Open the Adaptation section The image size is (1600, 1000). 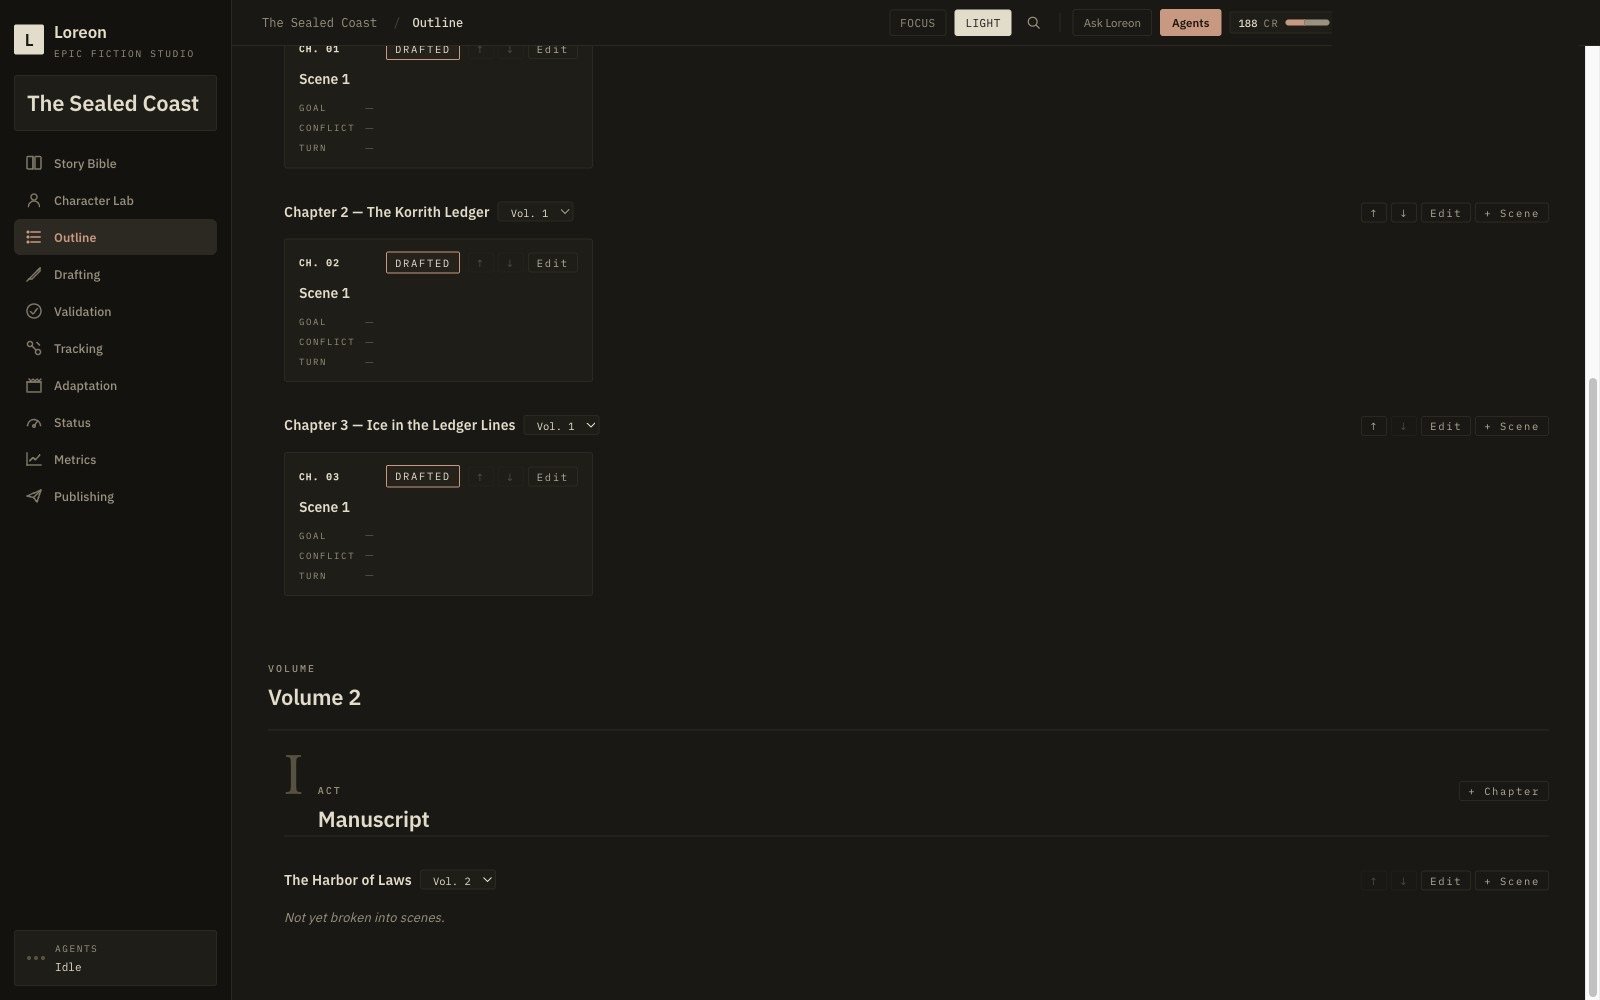[x=85, y=385]
